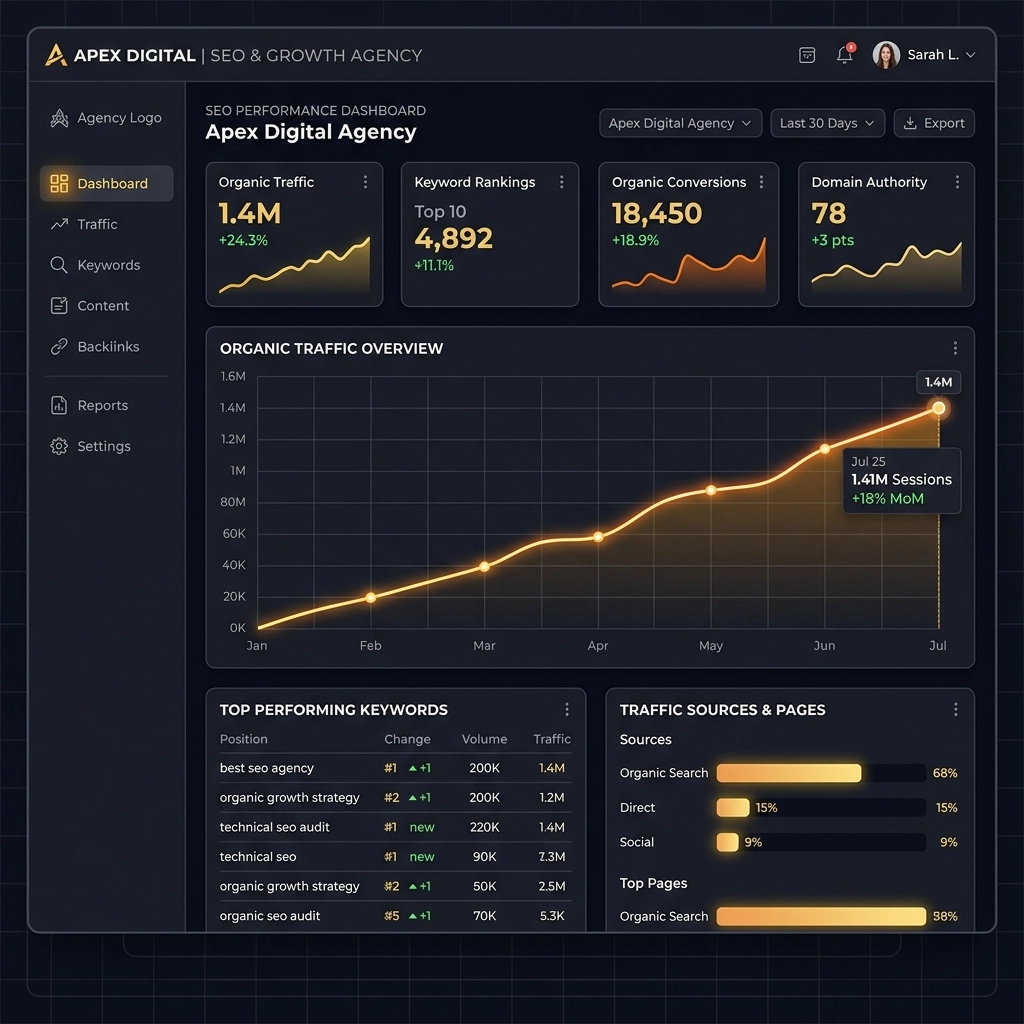The height and width of the screenshot is (1024, 1024).
Task: Click the +24.3% traffic change
Action: click(x=243, y=240)
